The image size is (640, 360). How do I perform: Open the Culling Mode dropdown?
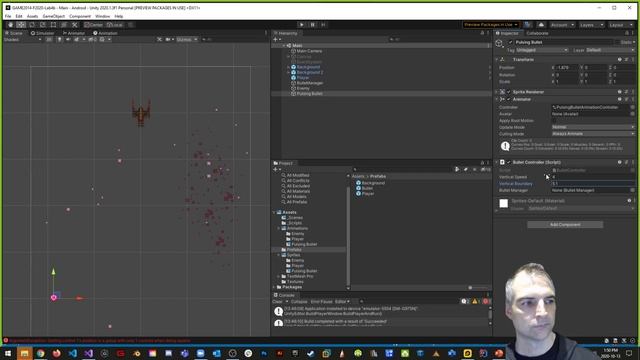593,133
